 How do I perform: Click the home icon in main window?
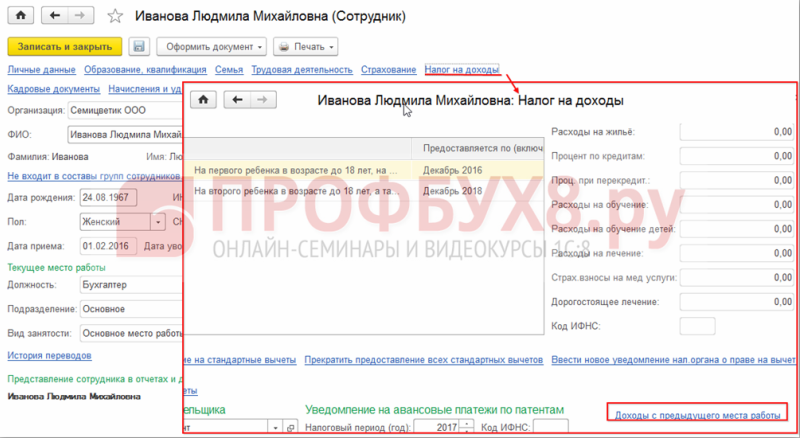[x=21, y=15]
